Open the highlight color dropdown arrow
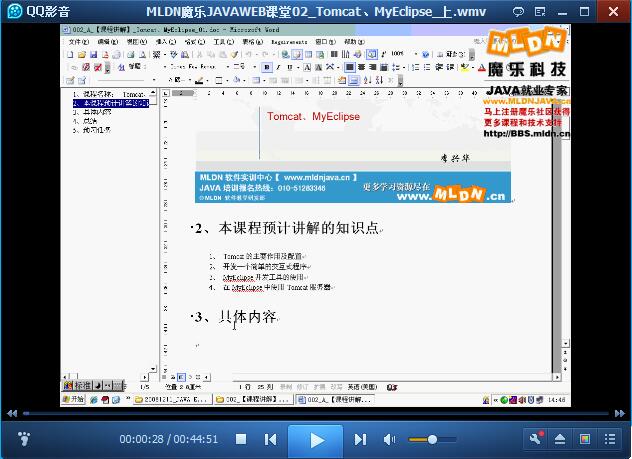 [x=473, y=67]
